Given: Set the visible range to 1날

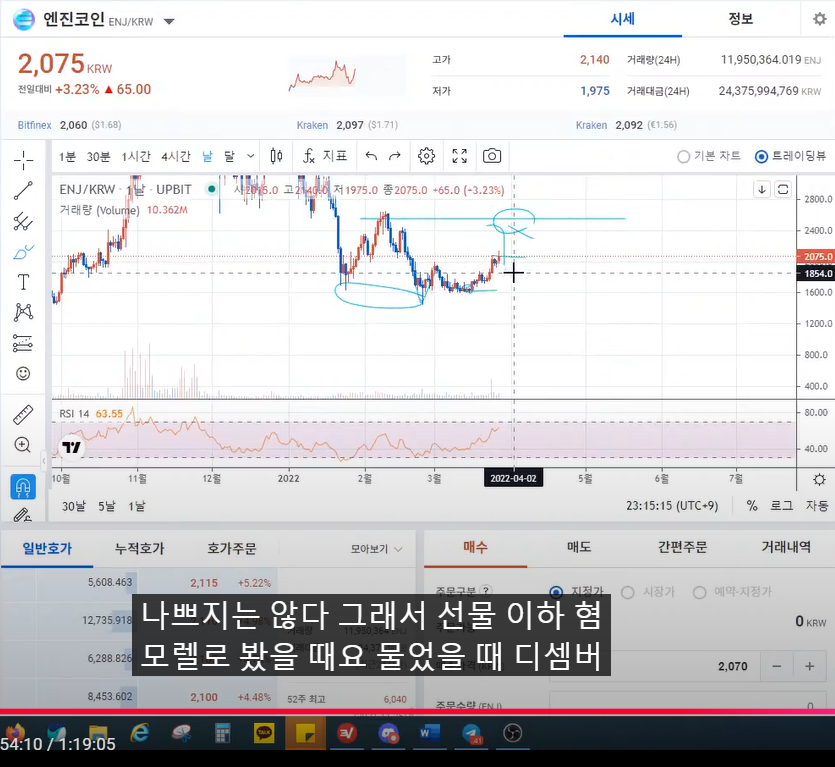Looking at the screenshot, I should tap(136, 506).
